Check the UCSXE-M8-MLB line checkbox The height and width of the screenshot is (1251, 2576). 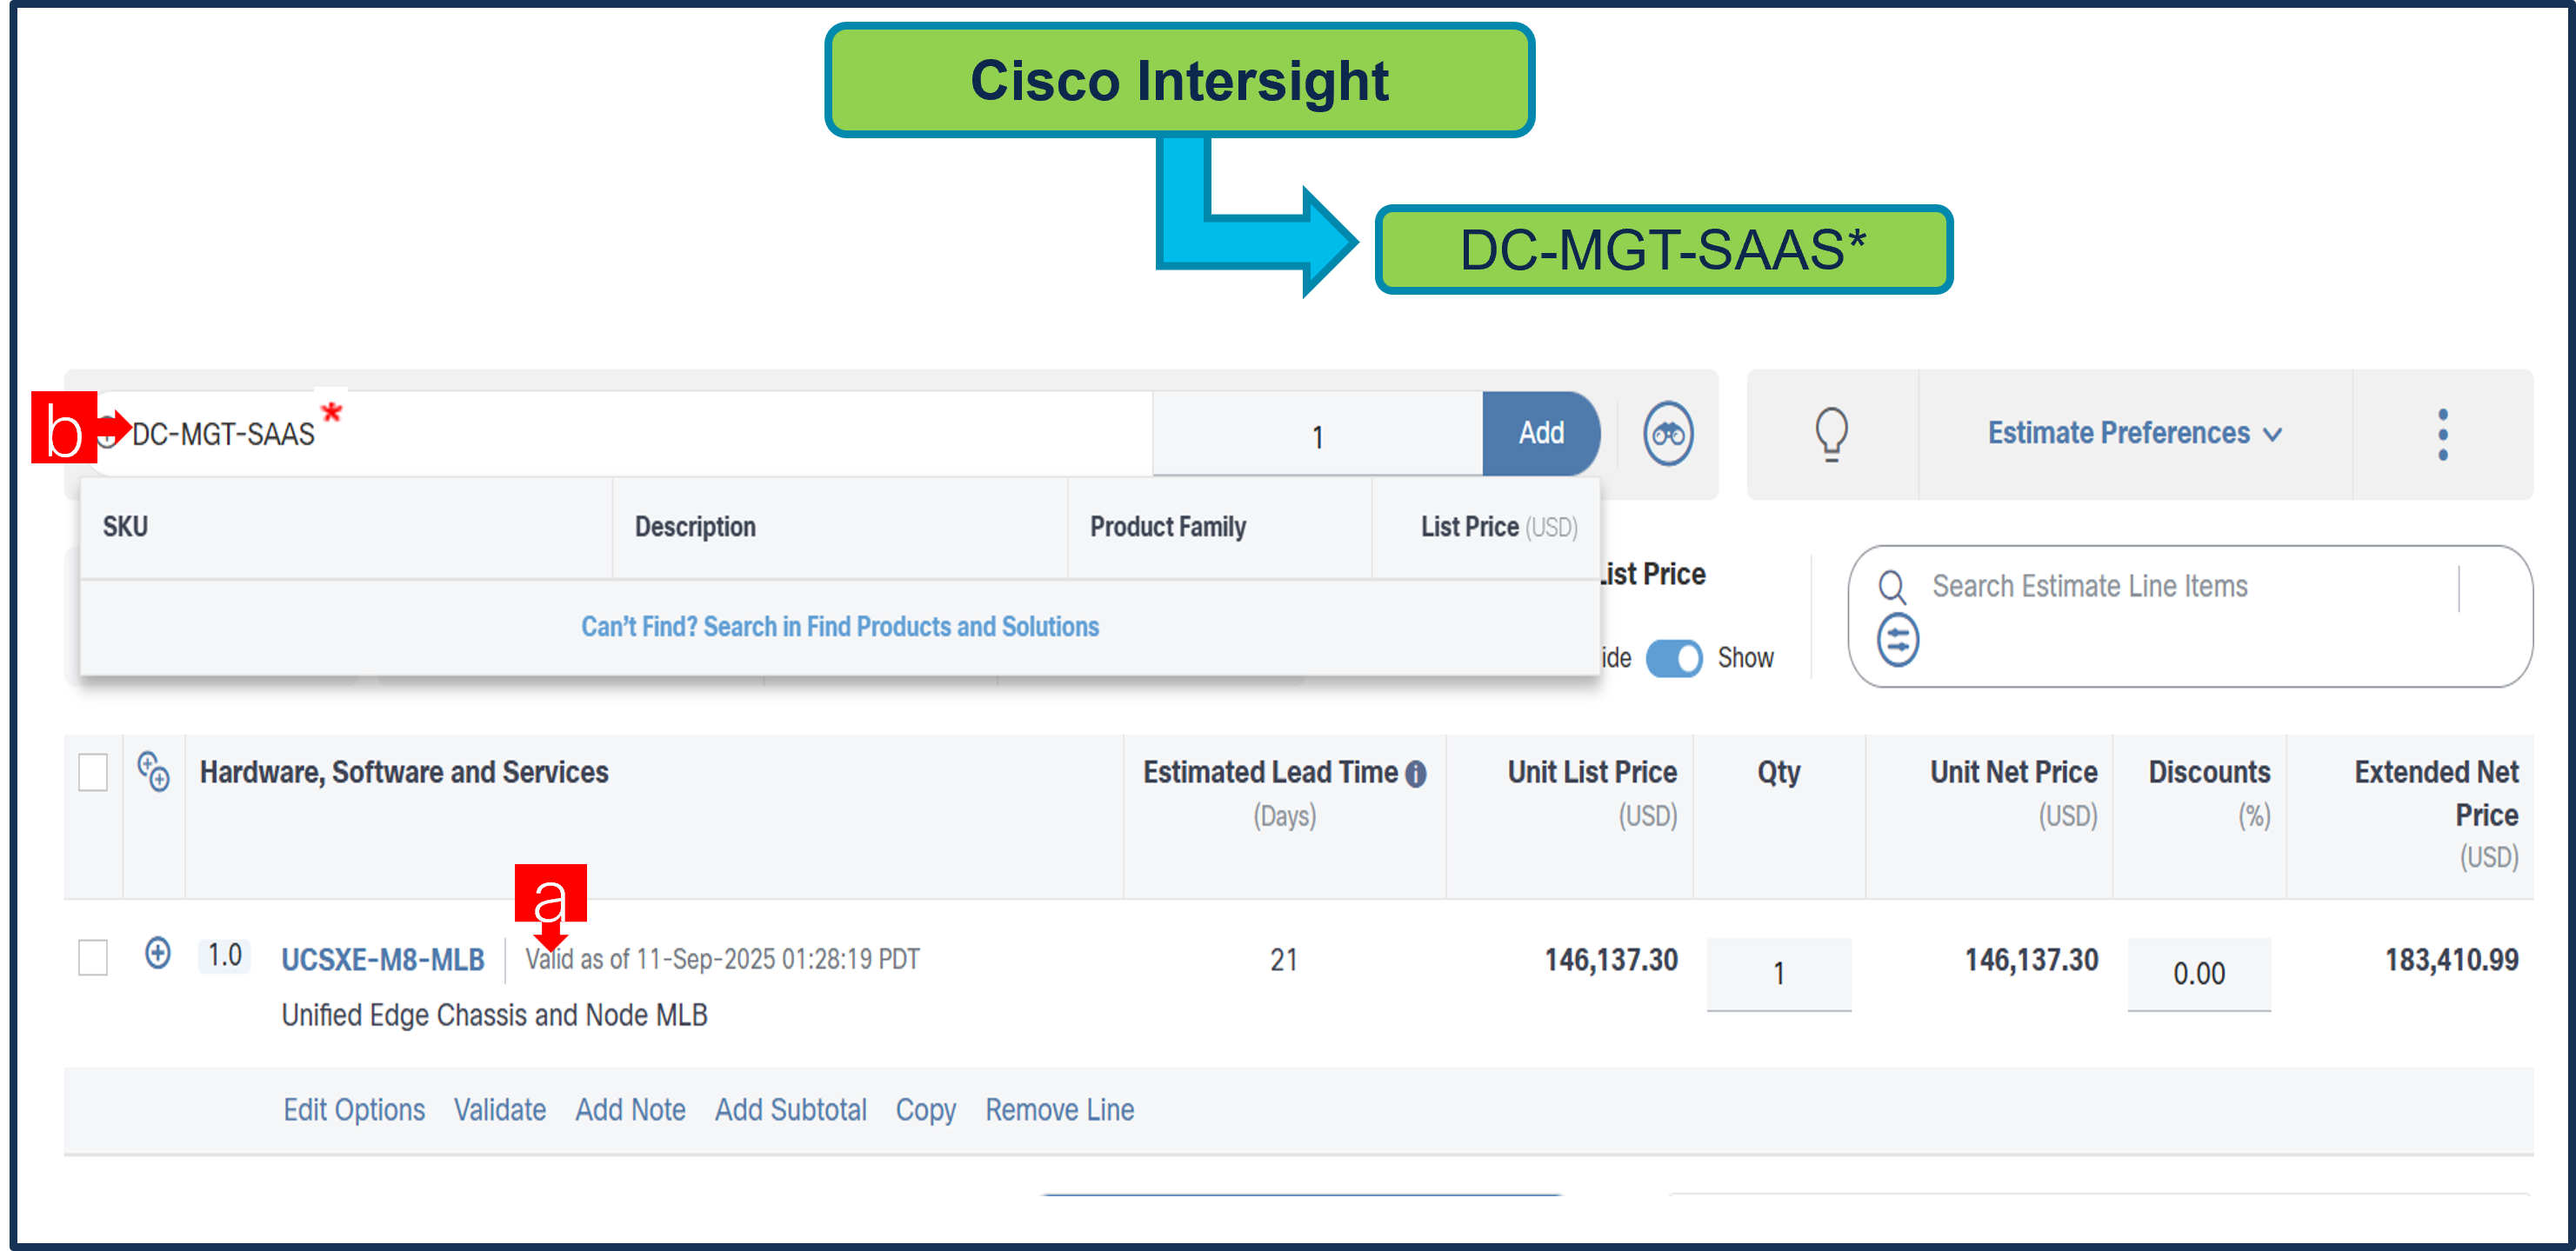coord(93,957)
